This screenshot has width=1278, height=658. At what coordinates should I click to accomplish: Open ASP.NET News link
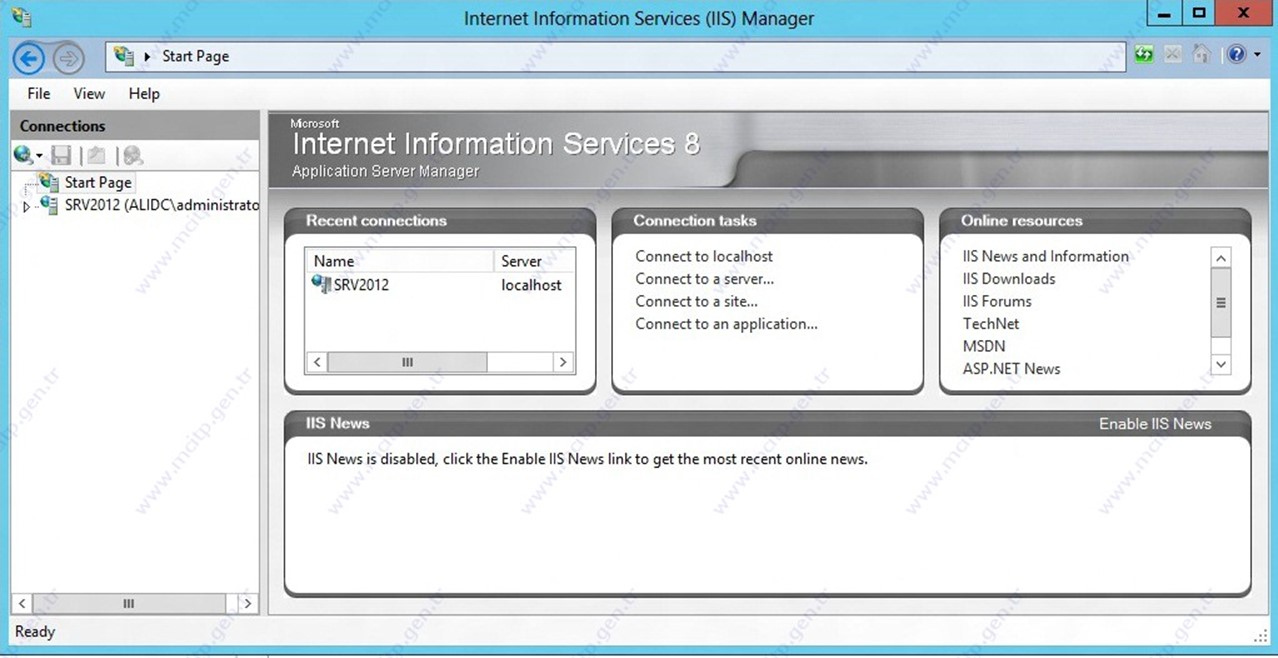[1011, 369]
